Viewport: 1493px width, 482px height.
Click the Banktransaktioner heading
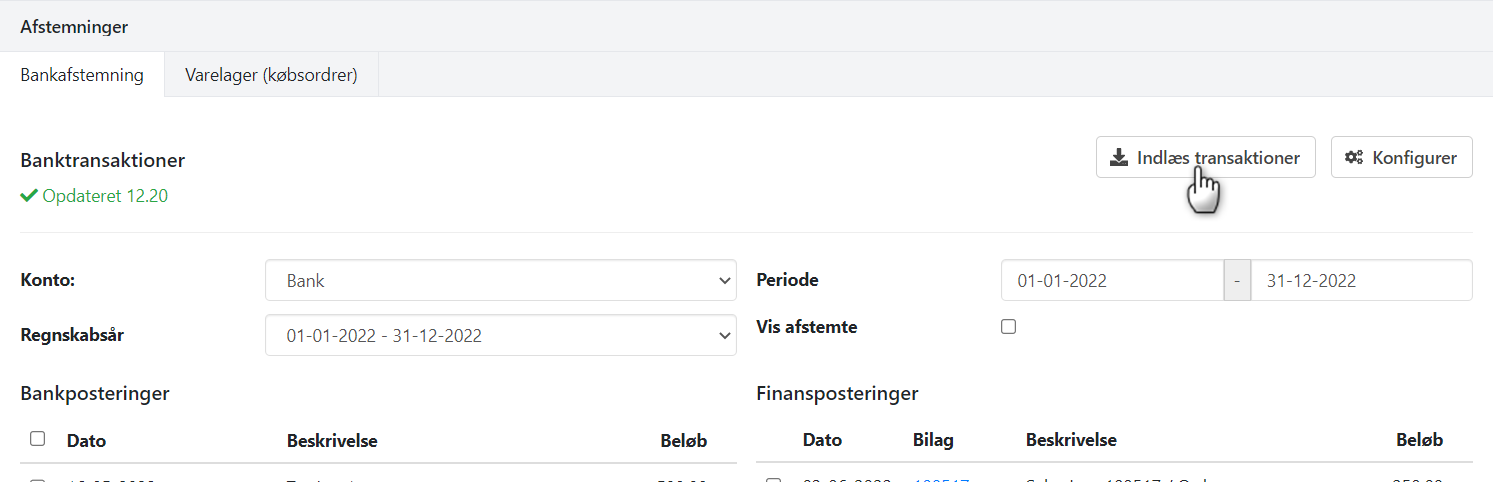102,160
